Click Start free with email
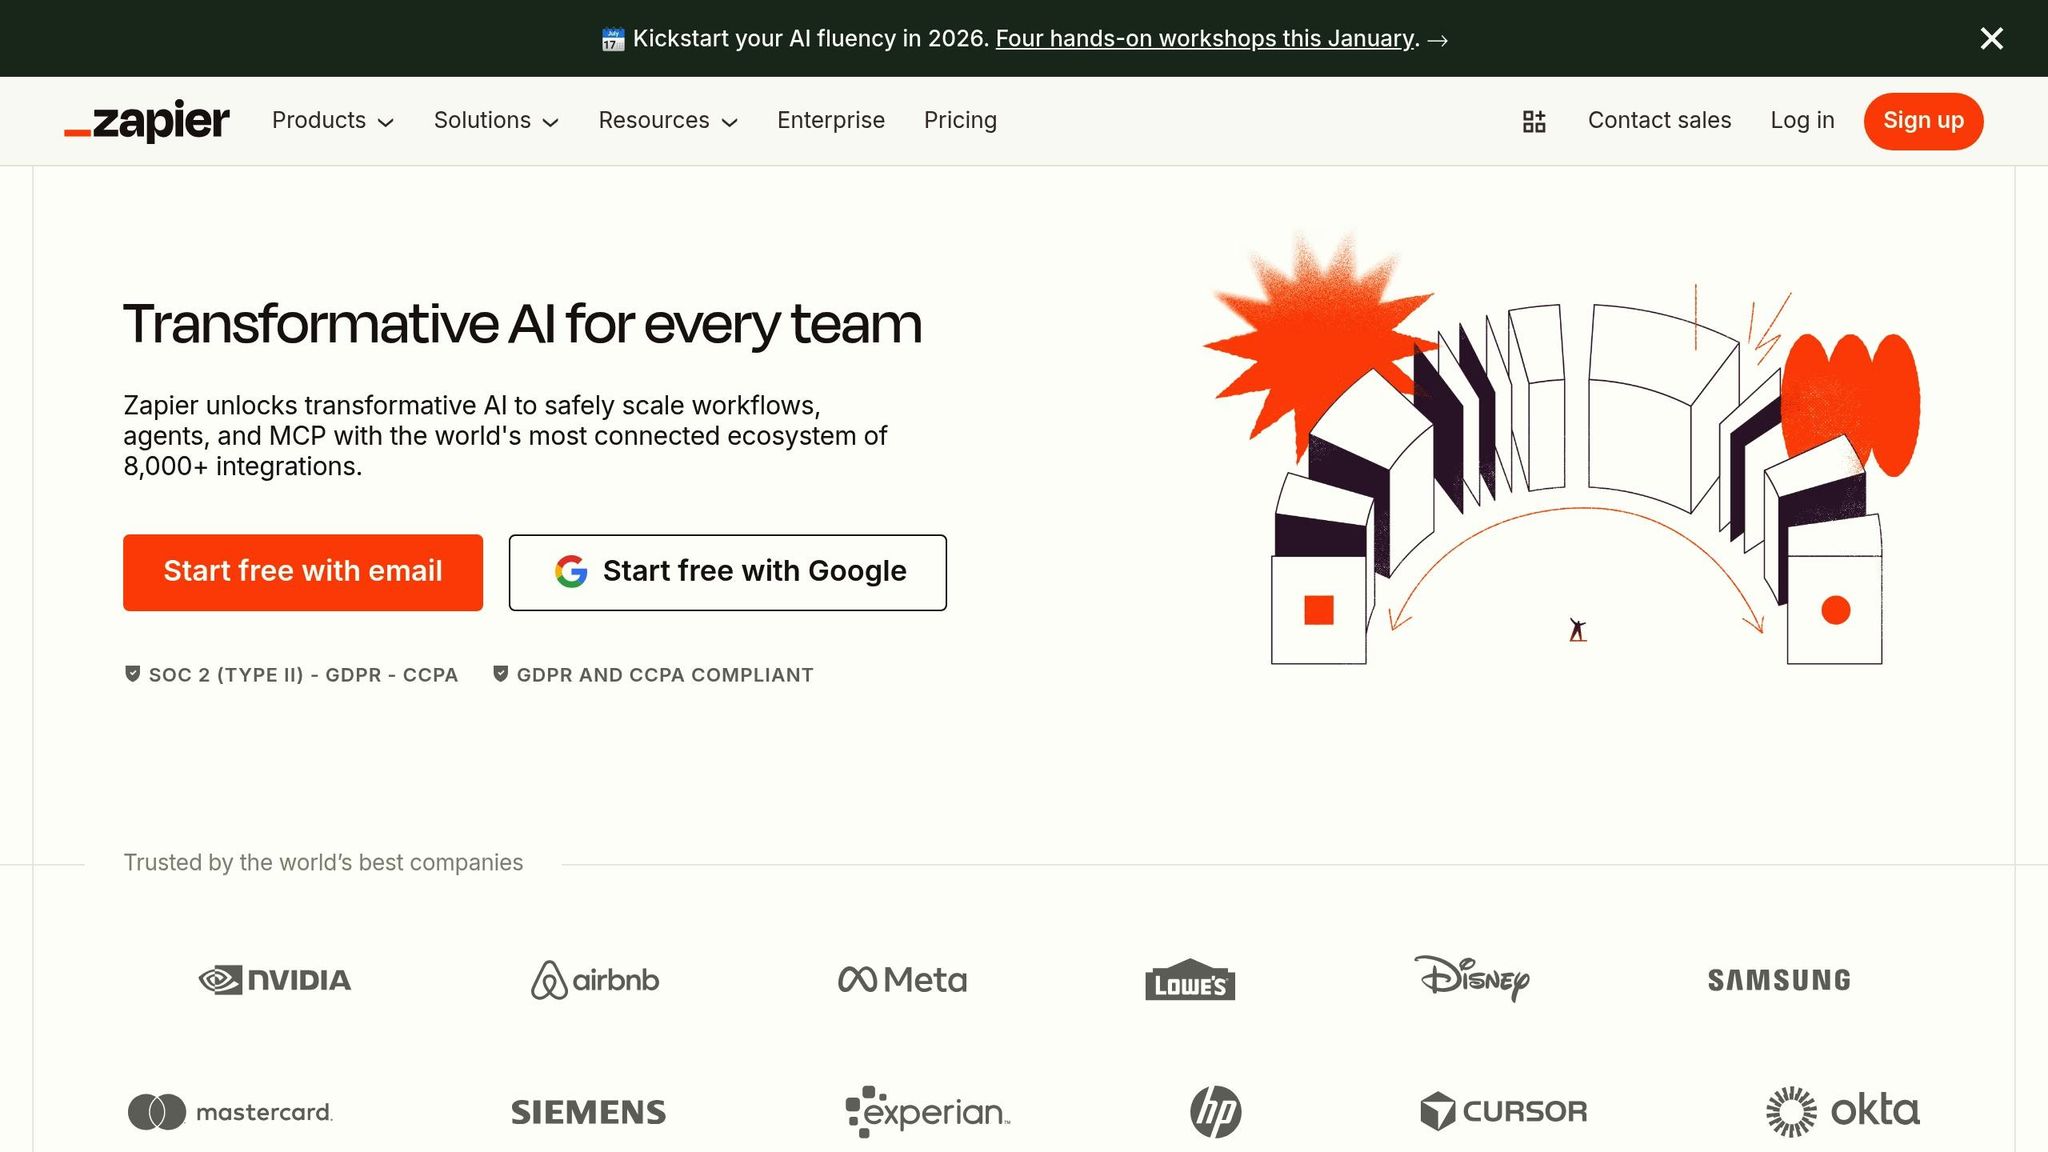 tap(302, 571)
